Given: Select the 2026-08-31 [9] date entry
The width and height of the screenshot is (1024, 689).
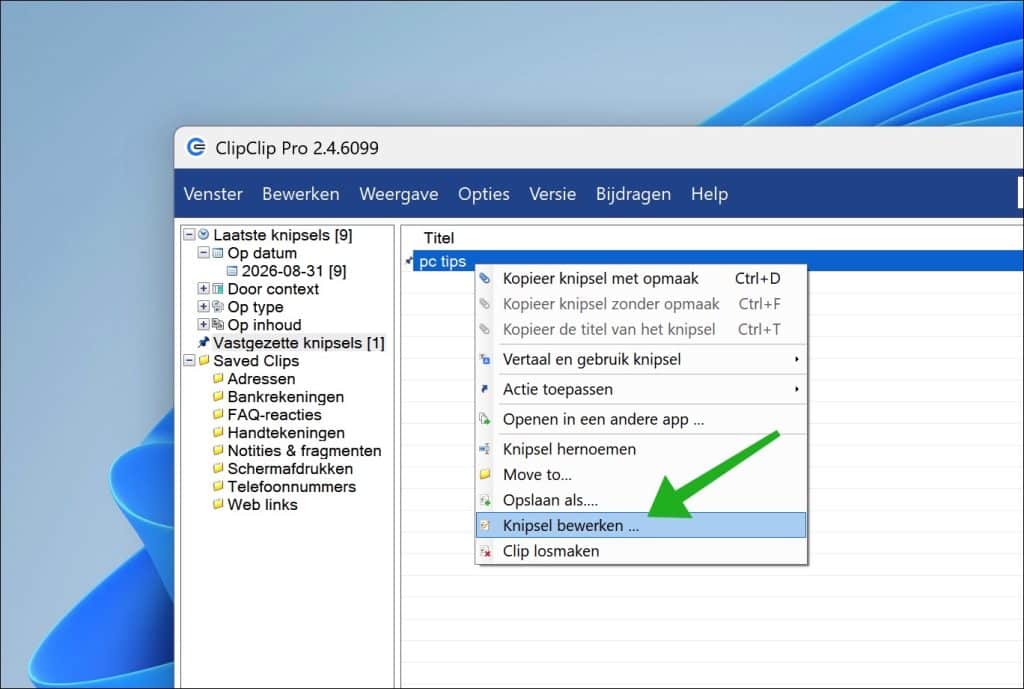Looking at the screenshot, I should pyautogui.click(x=294, y=271).
